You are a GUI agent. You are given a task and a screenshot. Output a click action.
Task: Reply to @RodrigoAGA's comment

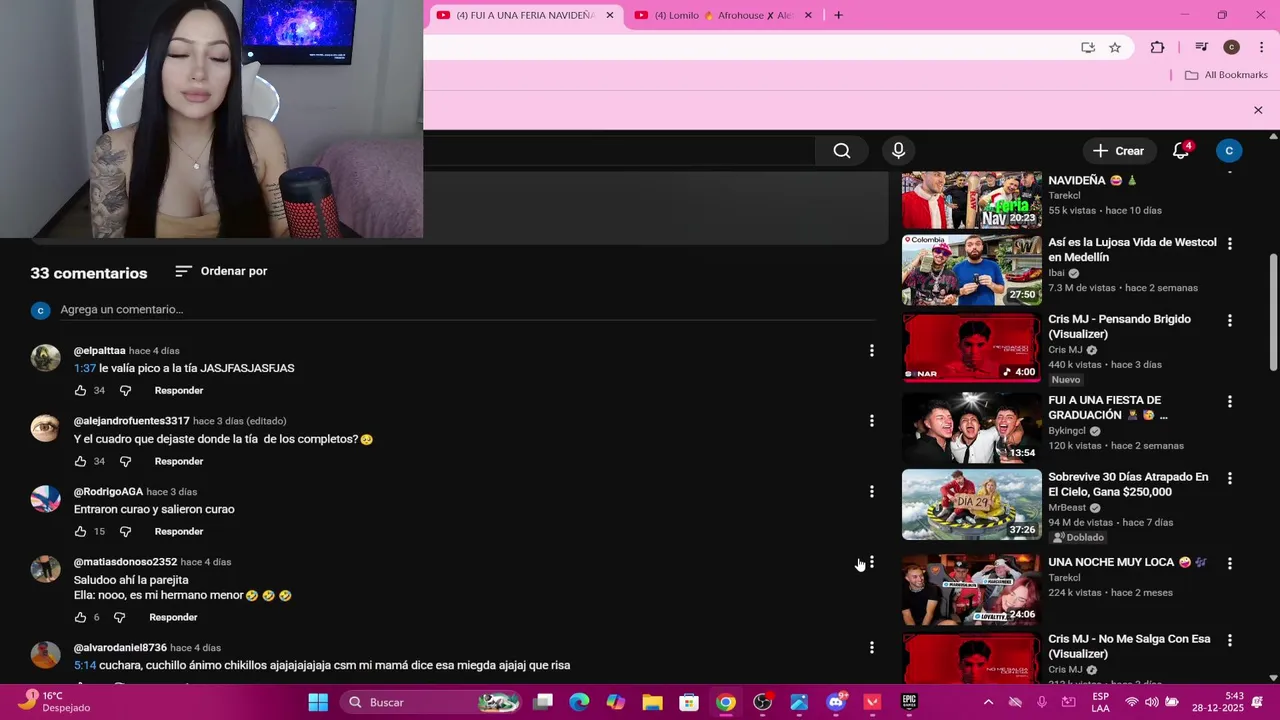[179, 532]
